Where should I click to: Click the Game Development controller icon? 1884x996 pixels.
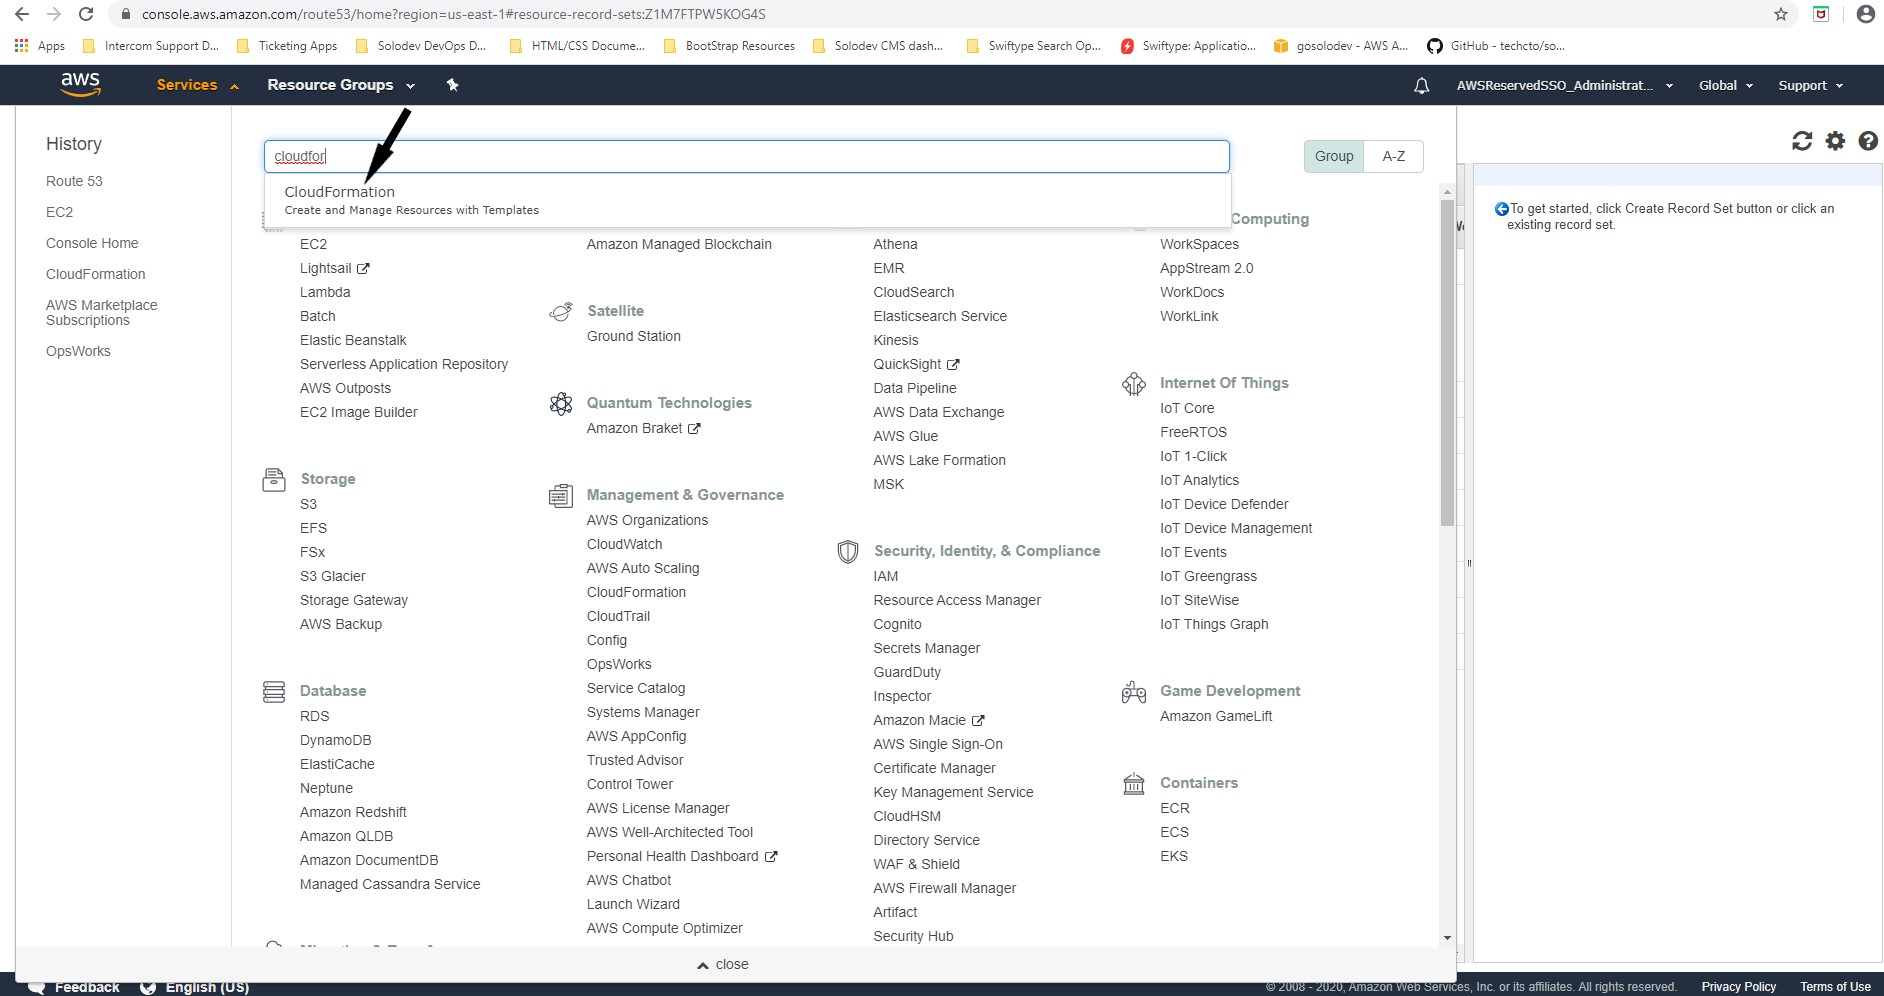1134,692
